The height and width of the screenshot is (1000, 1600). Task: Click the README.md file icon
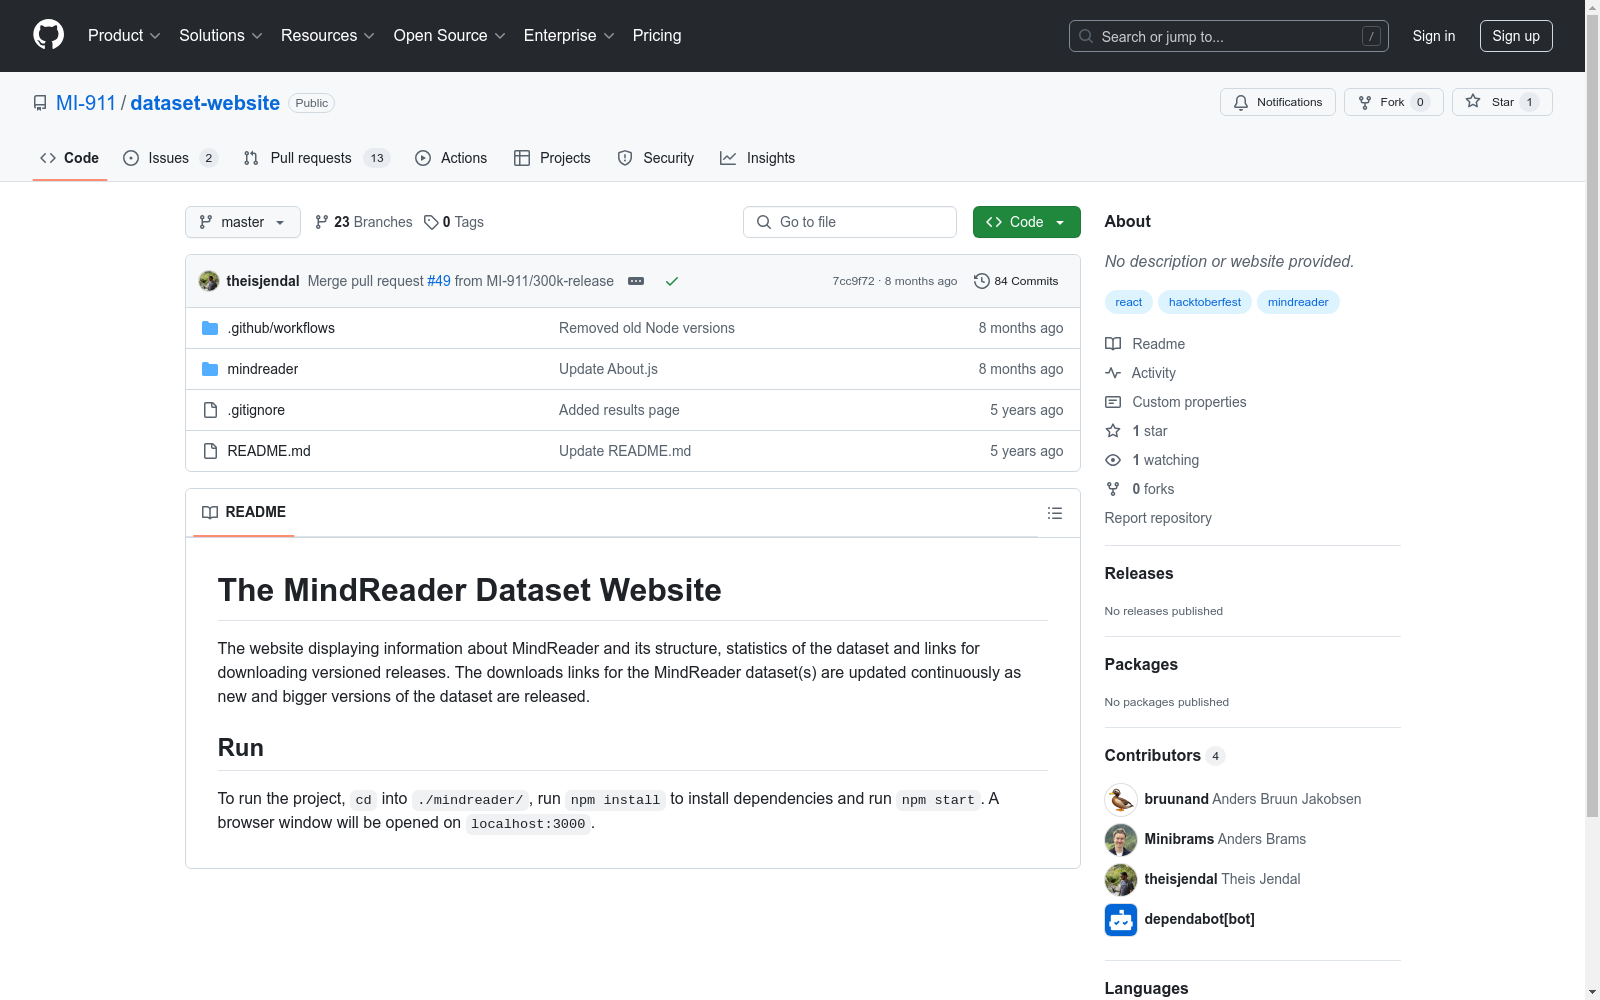coord(210,451)
